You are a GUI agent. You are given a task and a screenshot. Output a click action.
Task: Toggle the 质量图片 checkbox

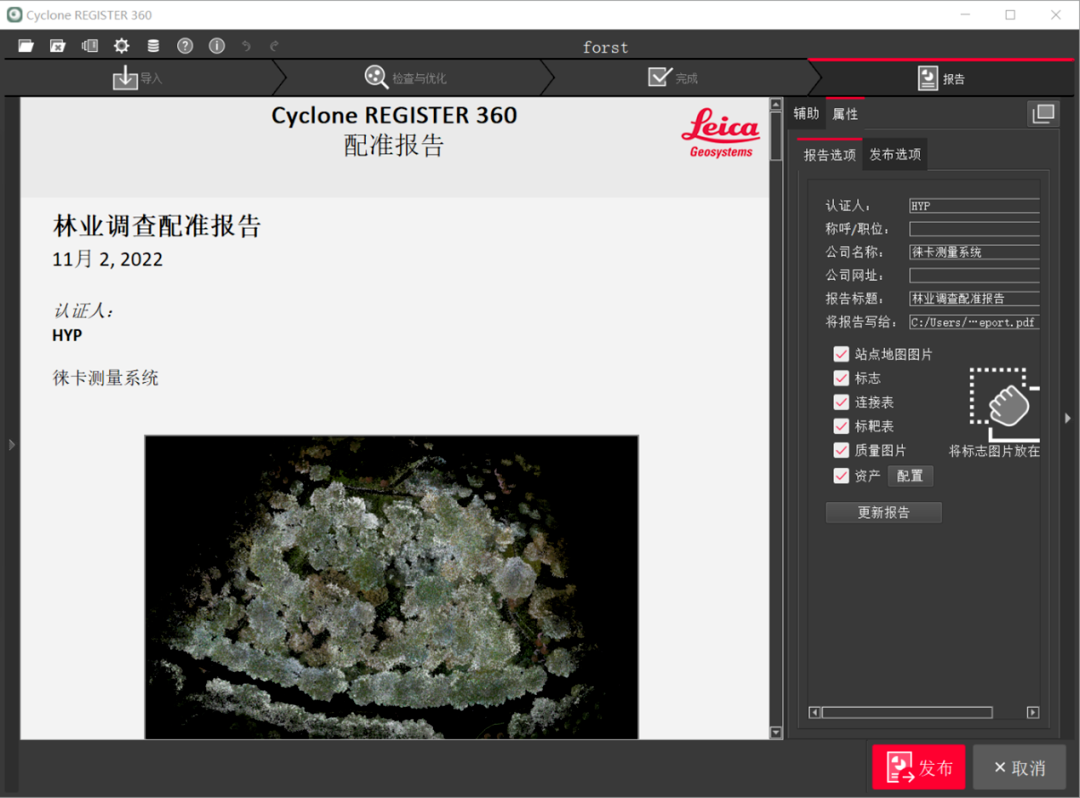[x=841, y=450]
